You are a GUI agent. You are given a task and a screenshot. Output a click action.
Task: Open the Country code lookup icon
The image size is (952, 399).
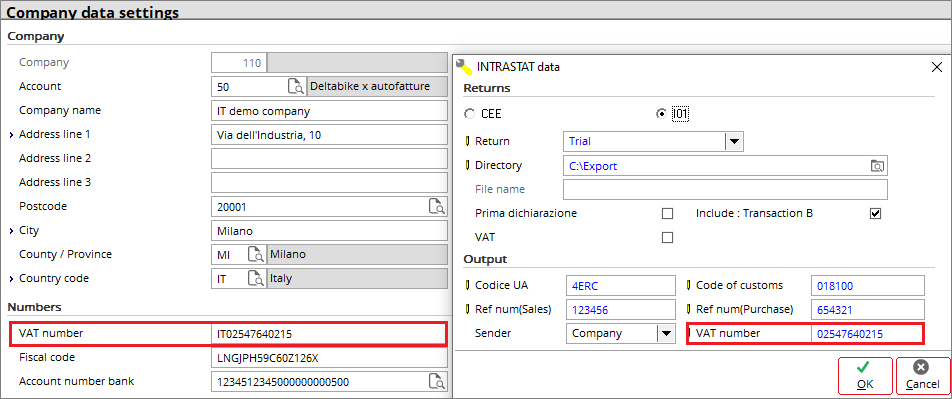click(x=256, y=279)
